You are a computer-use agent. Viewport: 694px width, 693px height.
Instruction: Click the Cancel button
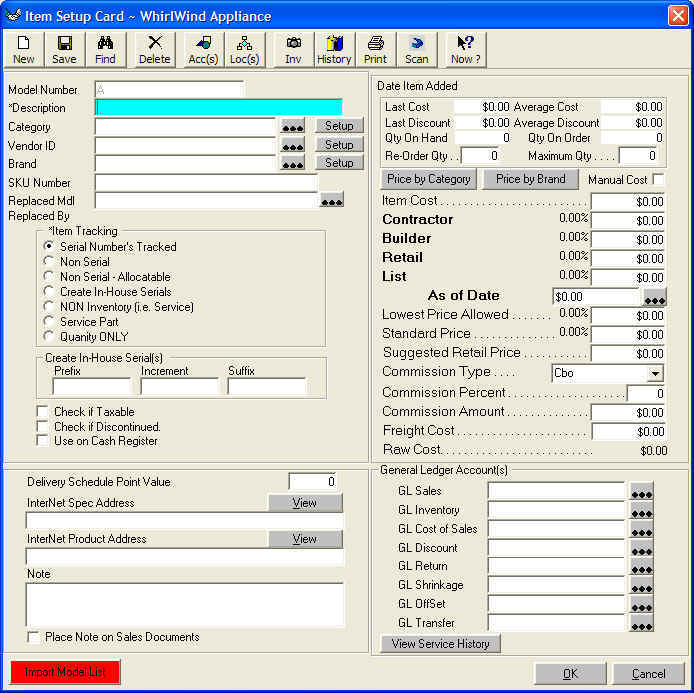coord(648,674)
